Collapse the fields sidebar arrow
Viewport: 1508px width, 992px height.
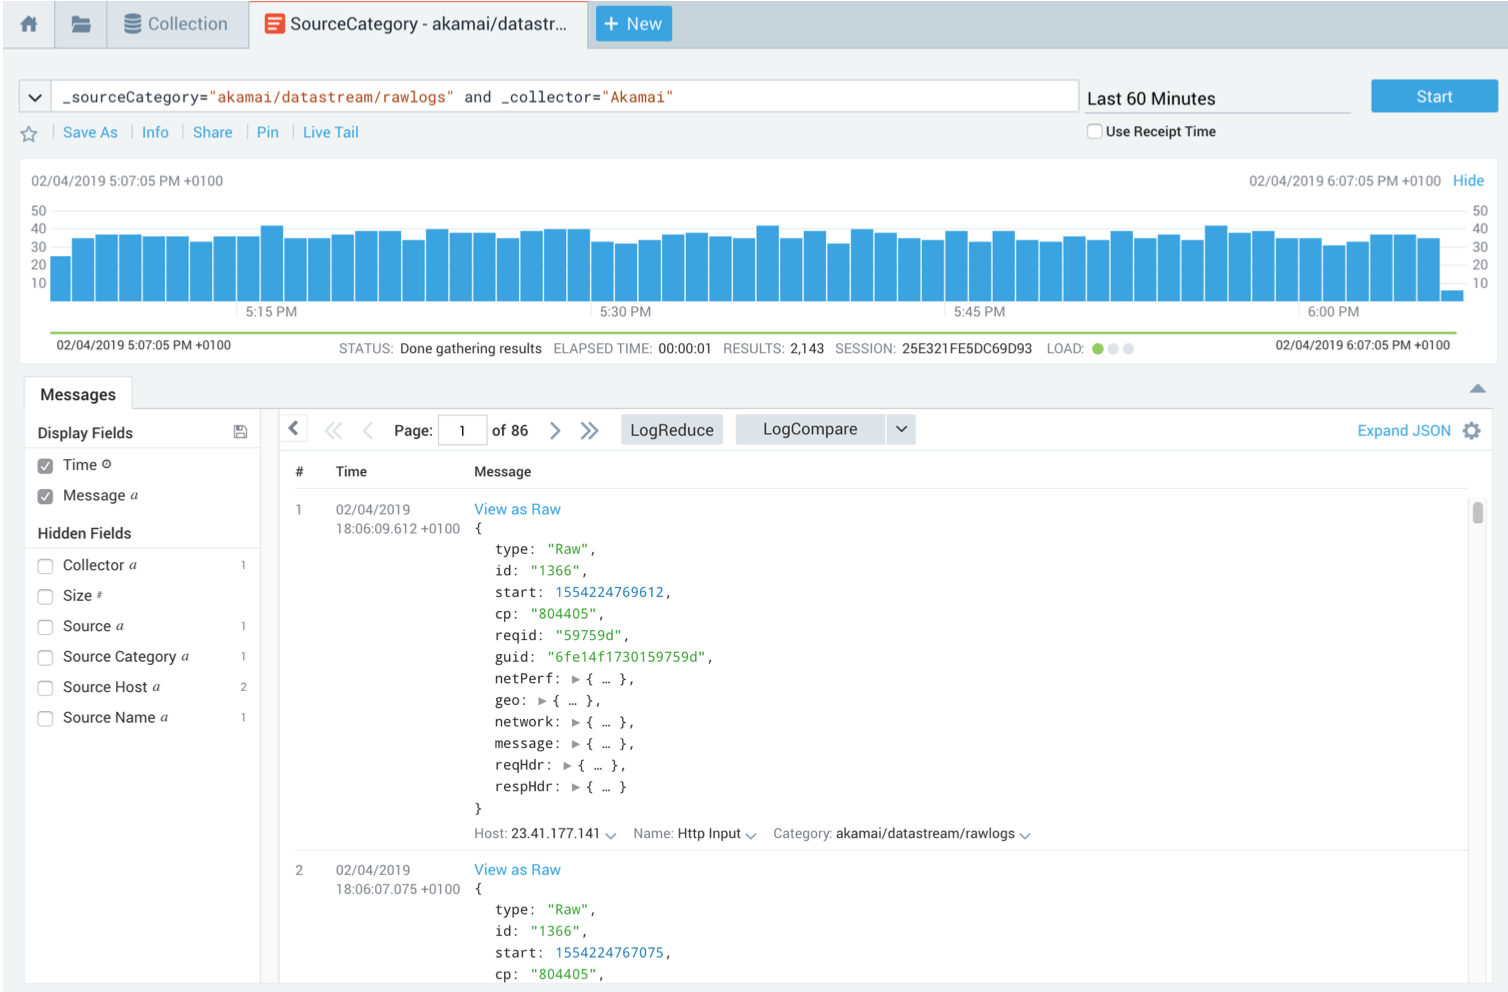coord(293,429)
